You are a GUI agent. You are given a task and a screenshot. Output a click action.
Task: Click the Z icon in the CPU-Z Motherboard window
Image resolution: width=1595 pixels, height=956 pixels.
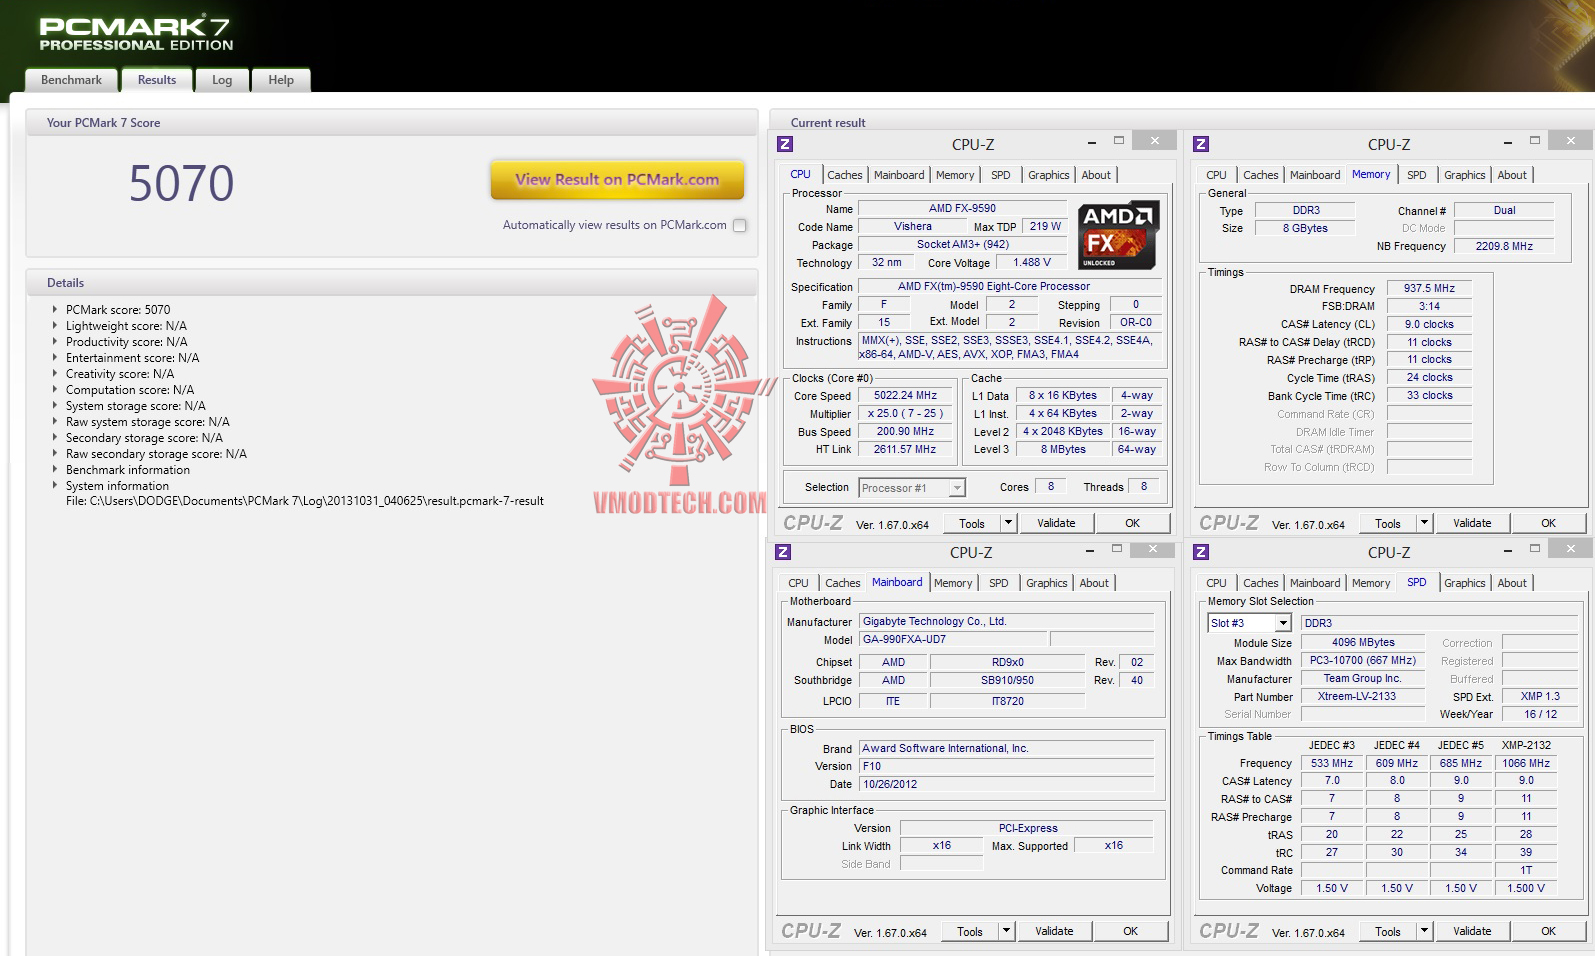coord(783,552)
